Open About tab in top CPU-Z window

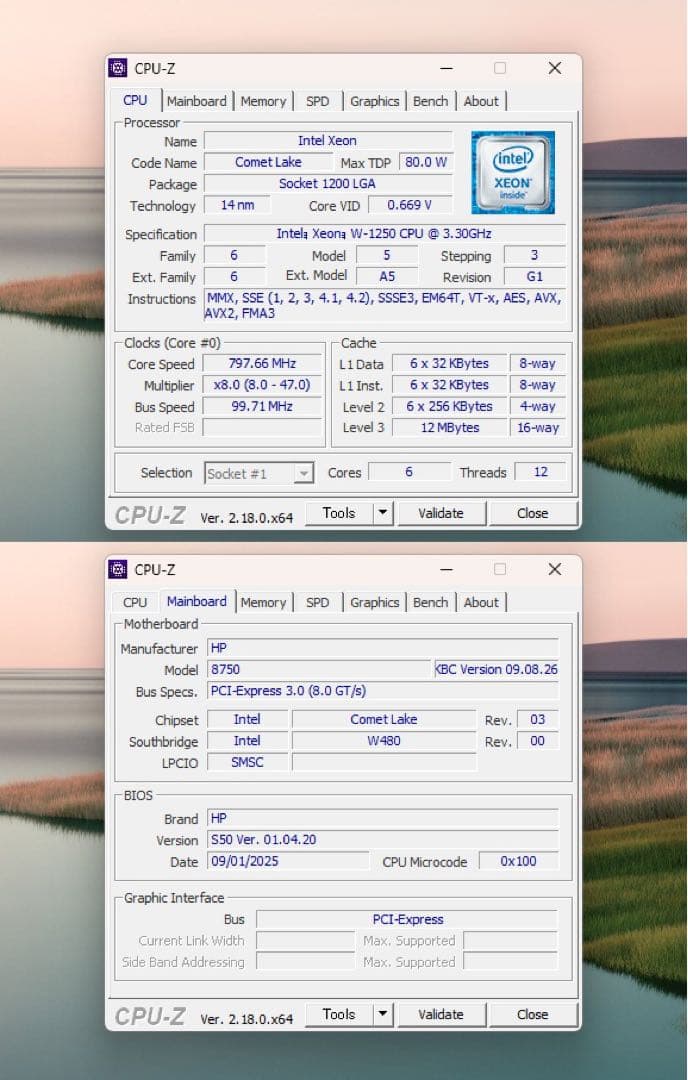(x=481, y=101)
